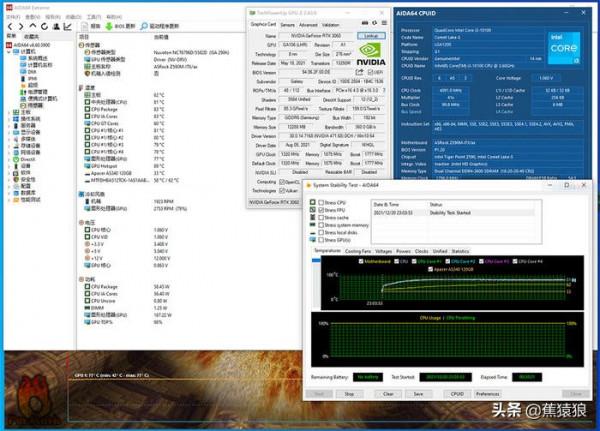Click the GPU-Z refresh icon
The height and width of the screenshot is (431, 600).
[374, 24]
